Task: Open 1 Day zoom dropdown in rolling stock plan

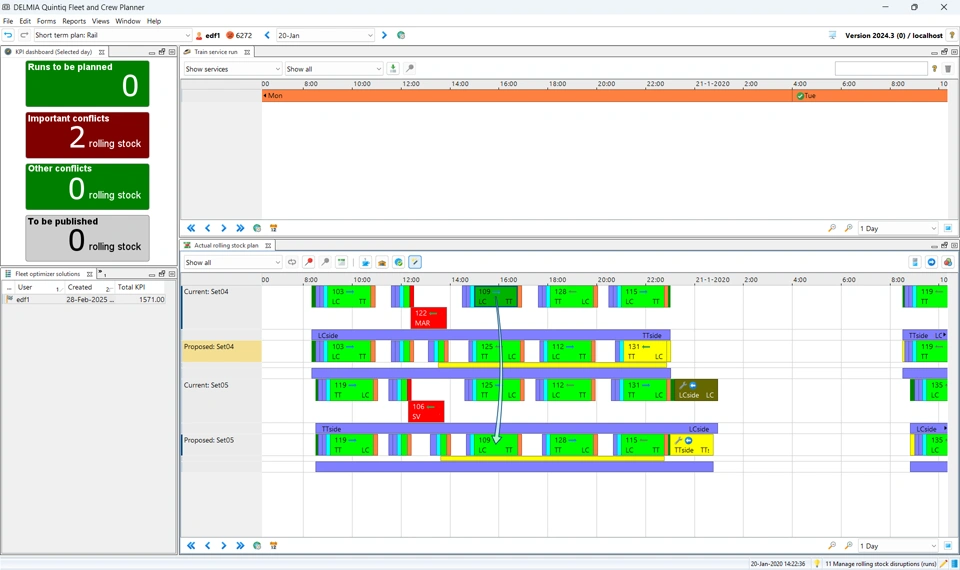Action: [898, 546]
